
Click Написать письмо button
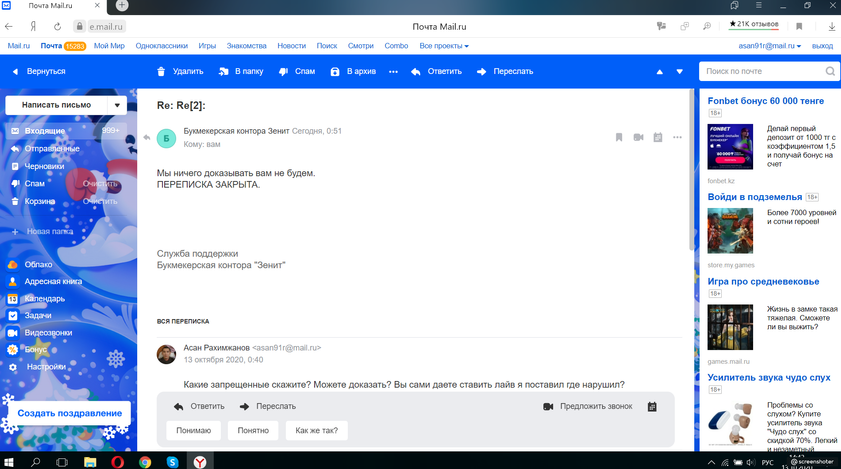[56, 105]
